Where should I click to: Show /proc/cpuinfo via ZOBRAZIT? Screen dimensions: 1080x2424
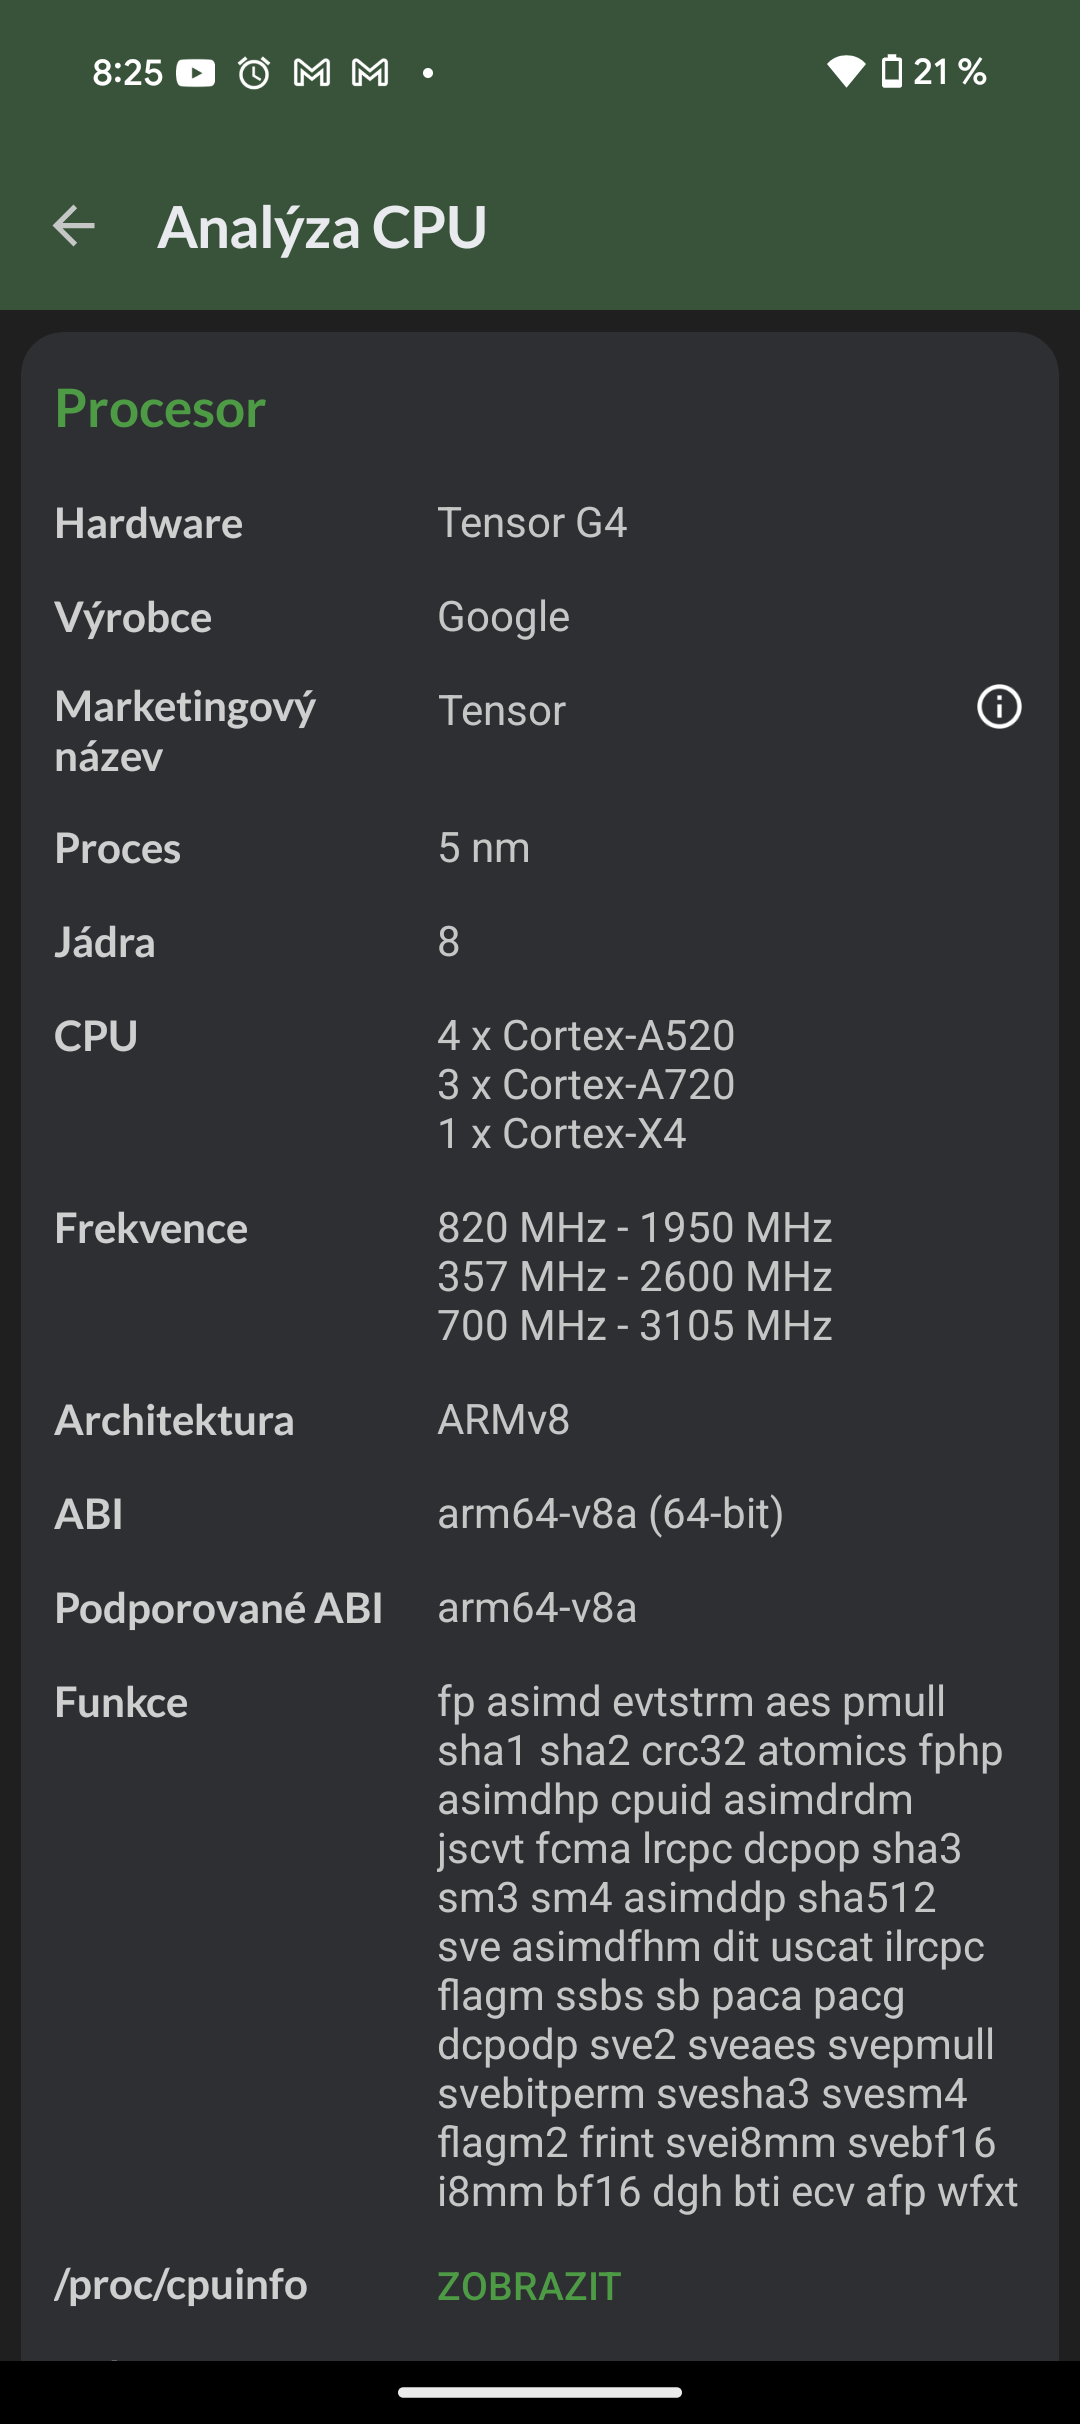527,2285
